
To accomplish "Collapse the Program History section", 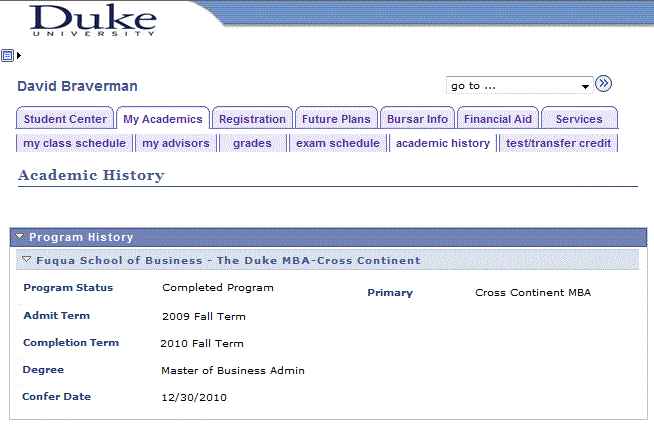I will 19,236.
